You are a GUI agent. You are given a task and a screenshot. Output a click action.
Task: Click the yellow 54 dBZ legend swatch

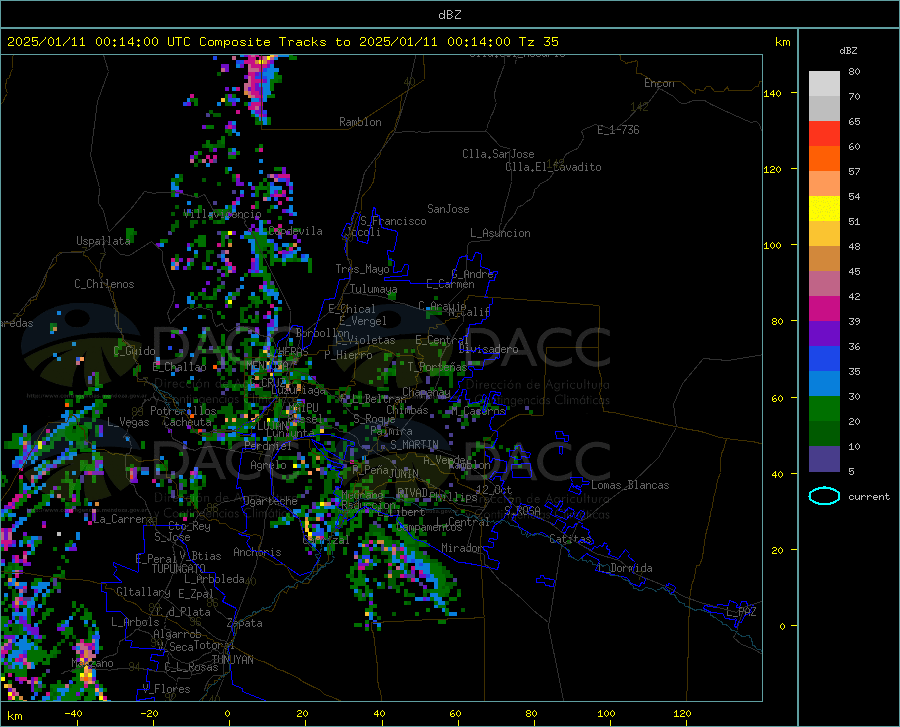[824, 208]
